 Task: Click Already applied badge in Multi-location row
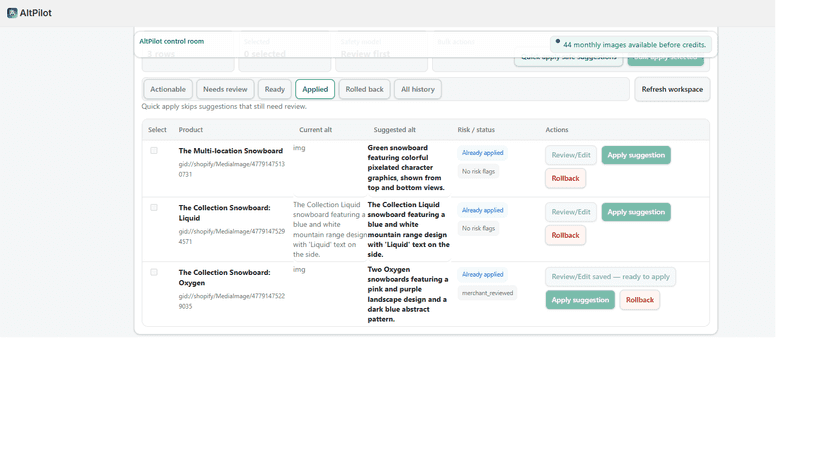(483, 153)
